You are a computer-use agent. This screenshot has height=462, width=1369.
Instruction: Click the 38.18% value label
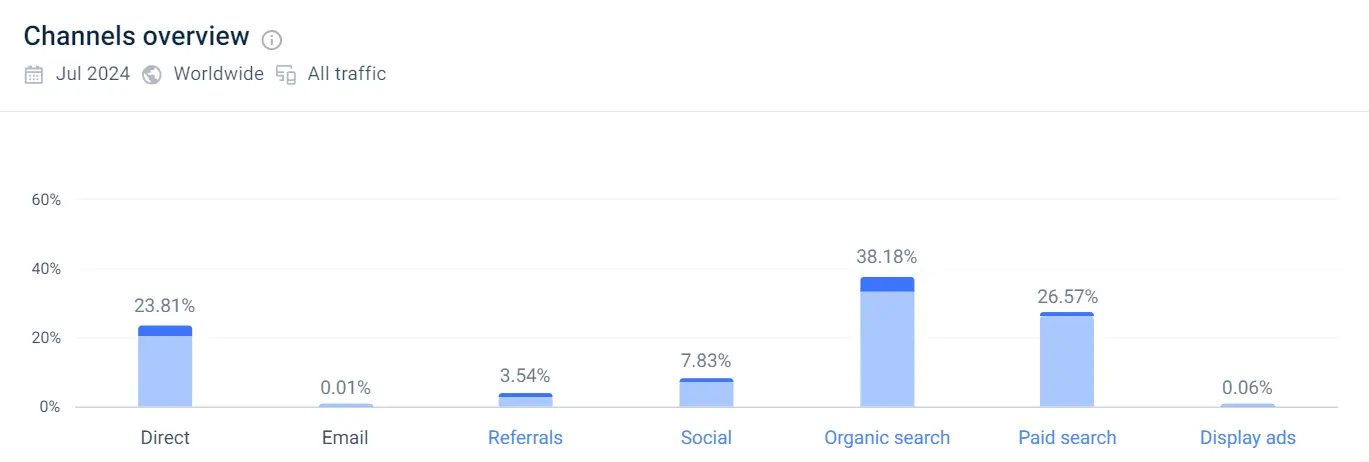887,257
